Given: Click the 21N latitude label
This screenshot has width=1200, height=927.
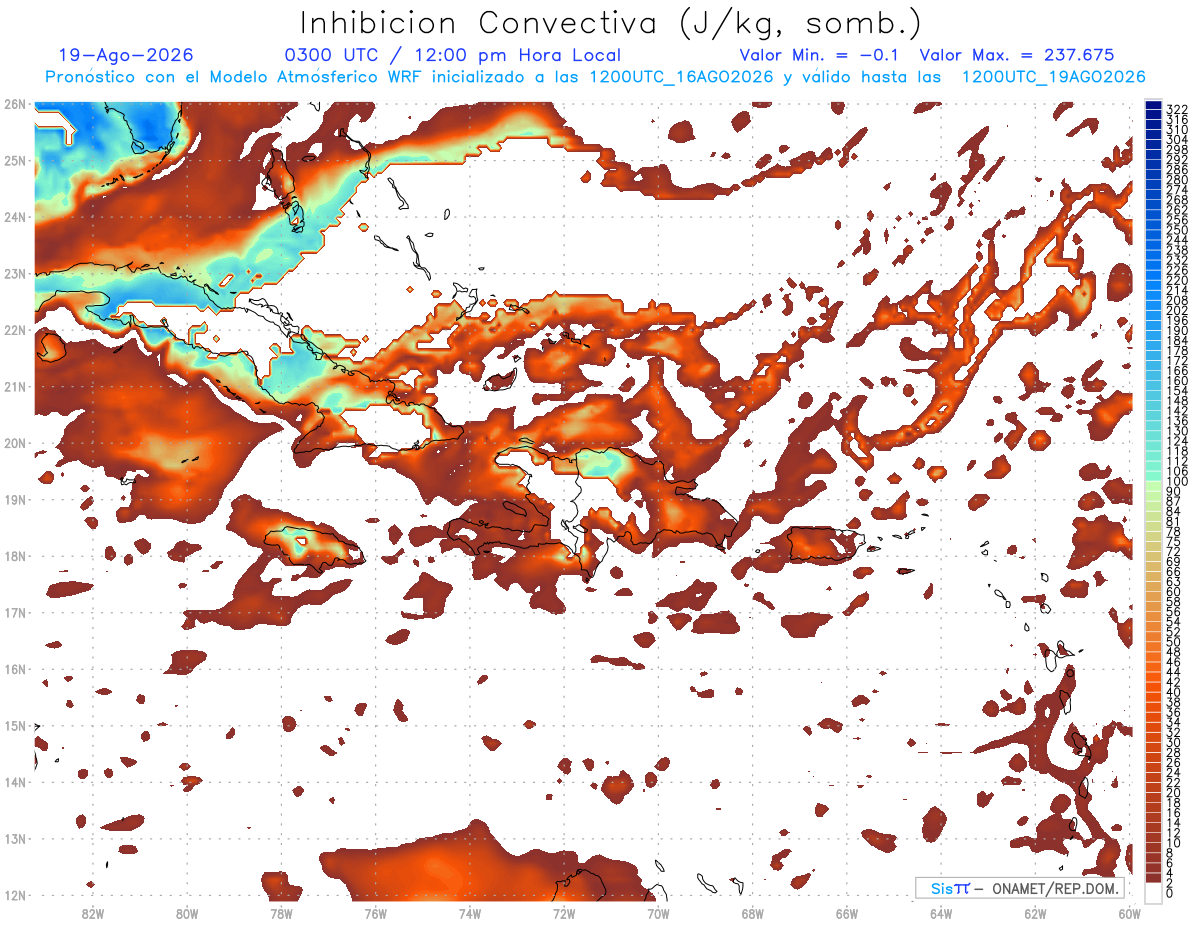Looking at the screenshot, I should click(x=15, y=386).
